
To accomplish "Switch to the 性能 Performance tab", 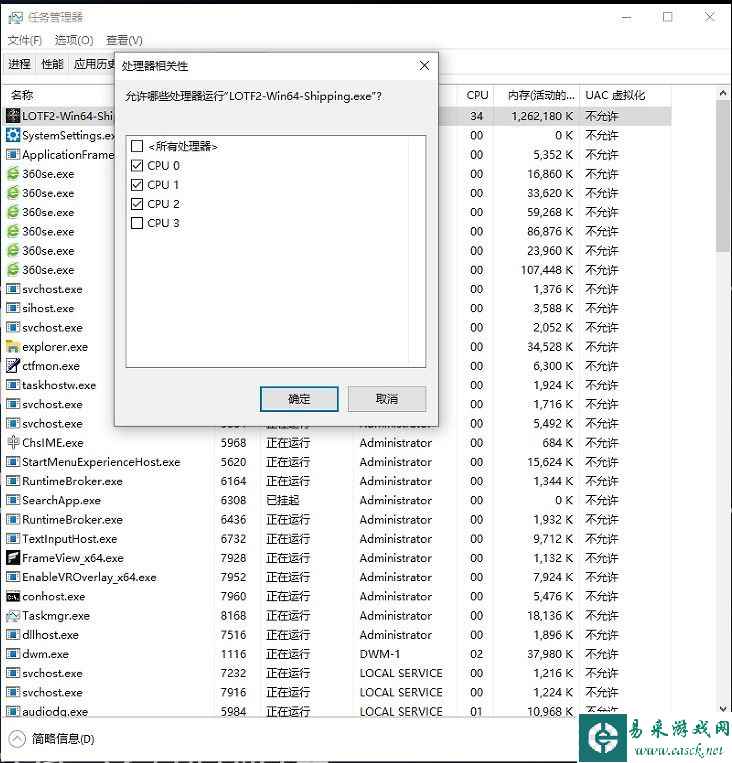I will (53, 64).
